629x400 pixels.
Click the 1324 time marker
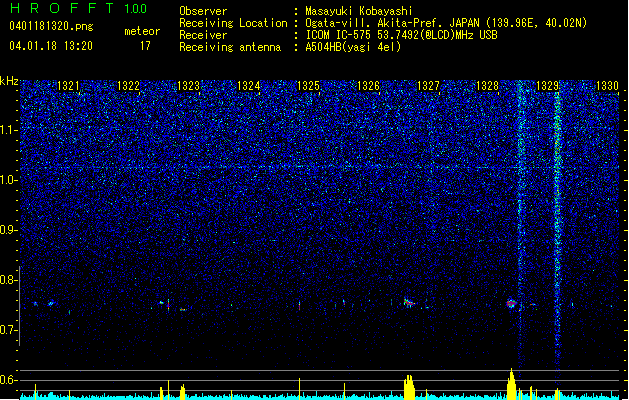pyautogui.click(x=248, y=86)
